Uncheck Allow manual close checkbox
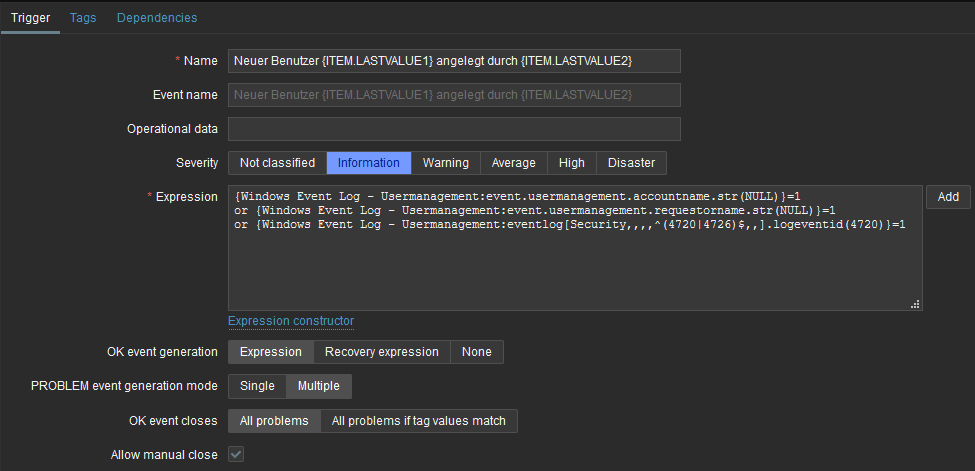This screenshot has height=471, width=975. click(x=236, y=455)
